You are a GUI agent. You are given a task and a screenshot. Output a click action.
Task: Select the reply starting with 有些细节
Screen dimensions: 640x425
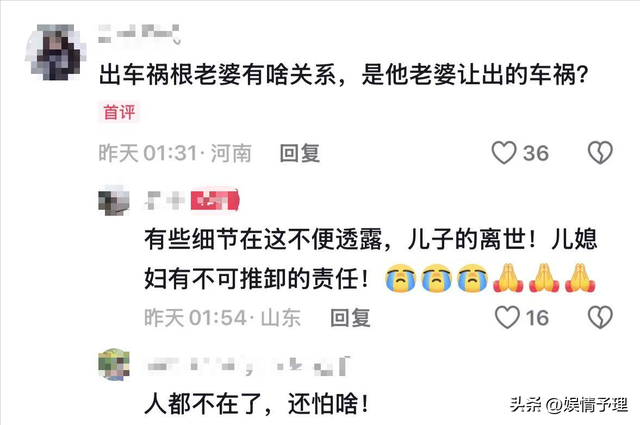pyautogui.click(x=371, y=259)
